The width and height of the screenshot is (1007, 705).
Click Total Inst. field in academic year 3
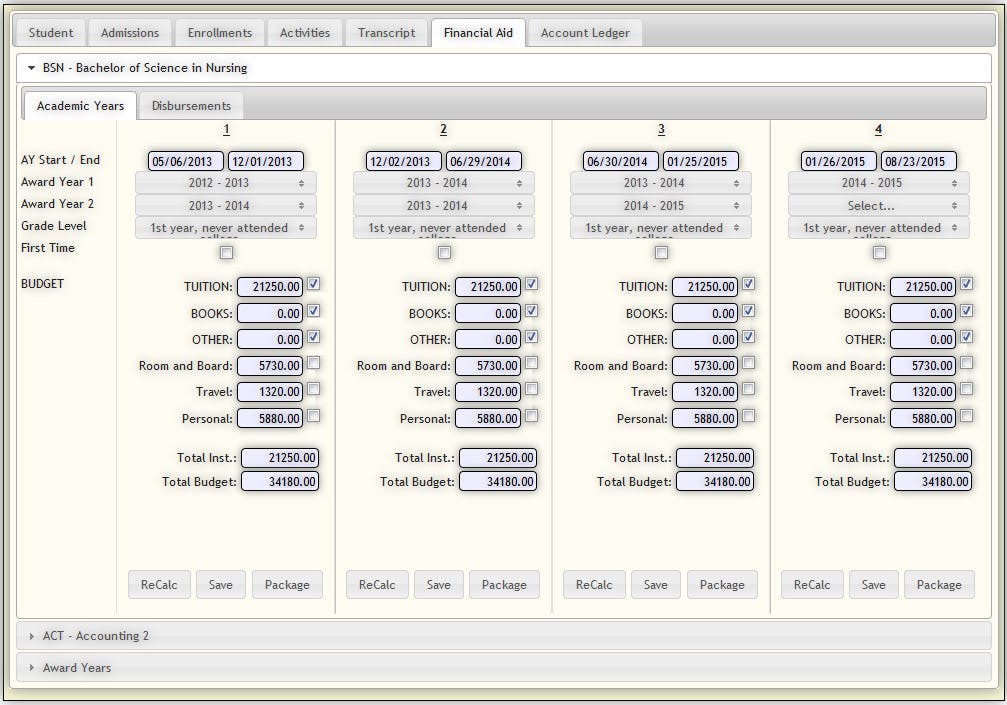(715, 458)
